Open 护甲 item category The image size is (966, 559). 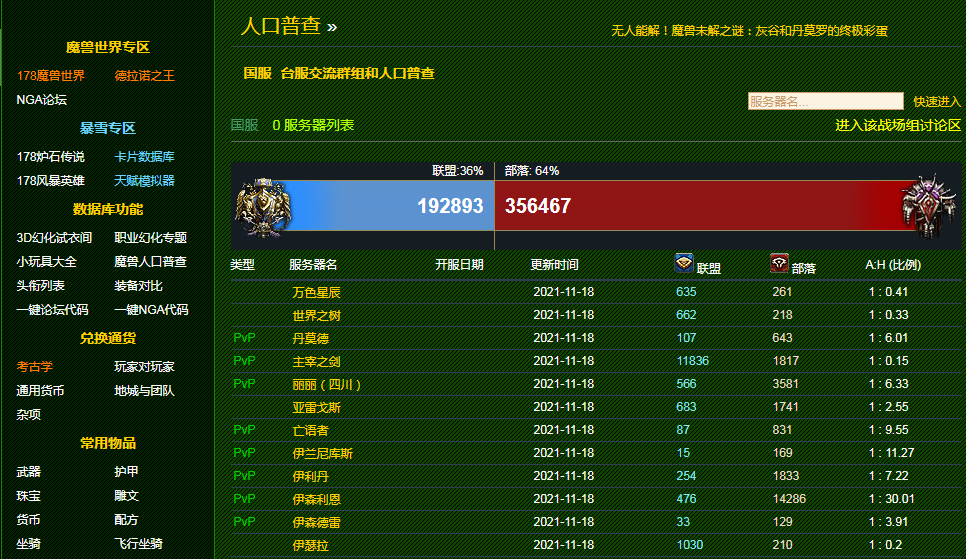(x=126, y=471)
